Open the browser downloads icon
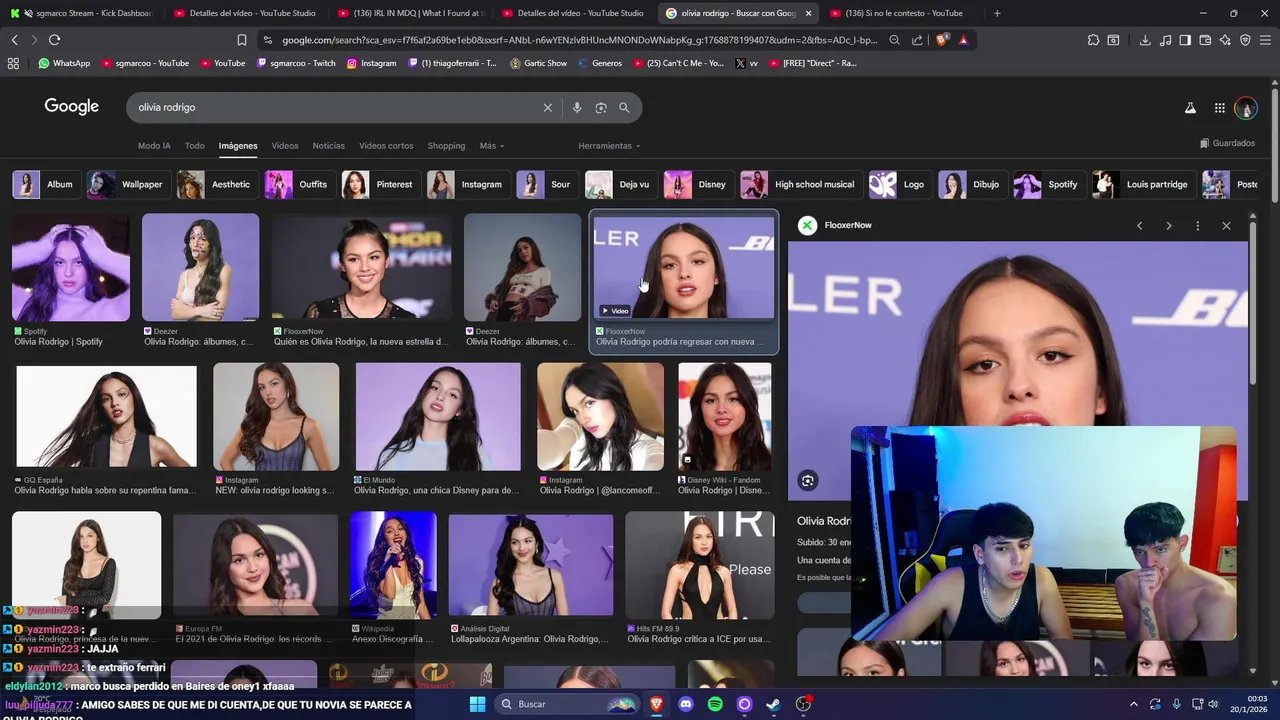The height and width of the screenshot is (720, 1280). point(1145,40)
